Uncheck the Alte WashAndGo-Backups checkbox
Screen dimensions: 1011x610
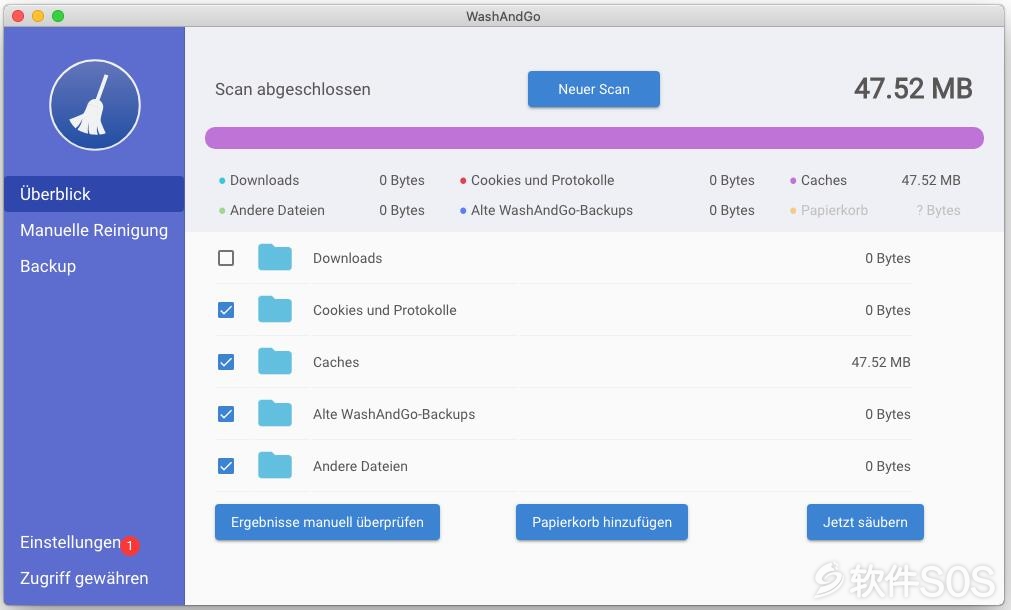pyautogui.click(x=226, y=414)
